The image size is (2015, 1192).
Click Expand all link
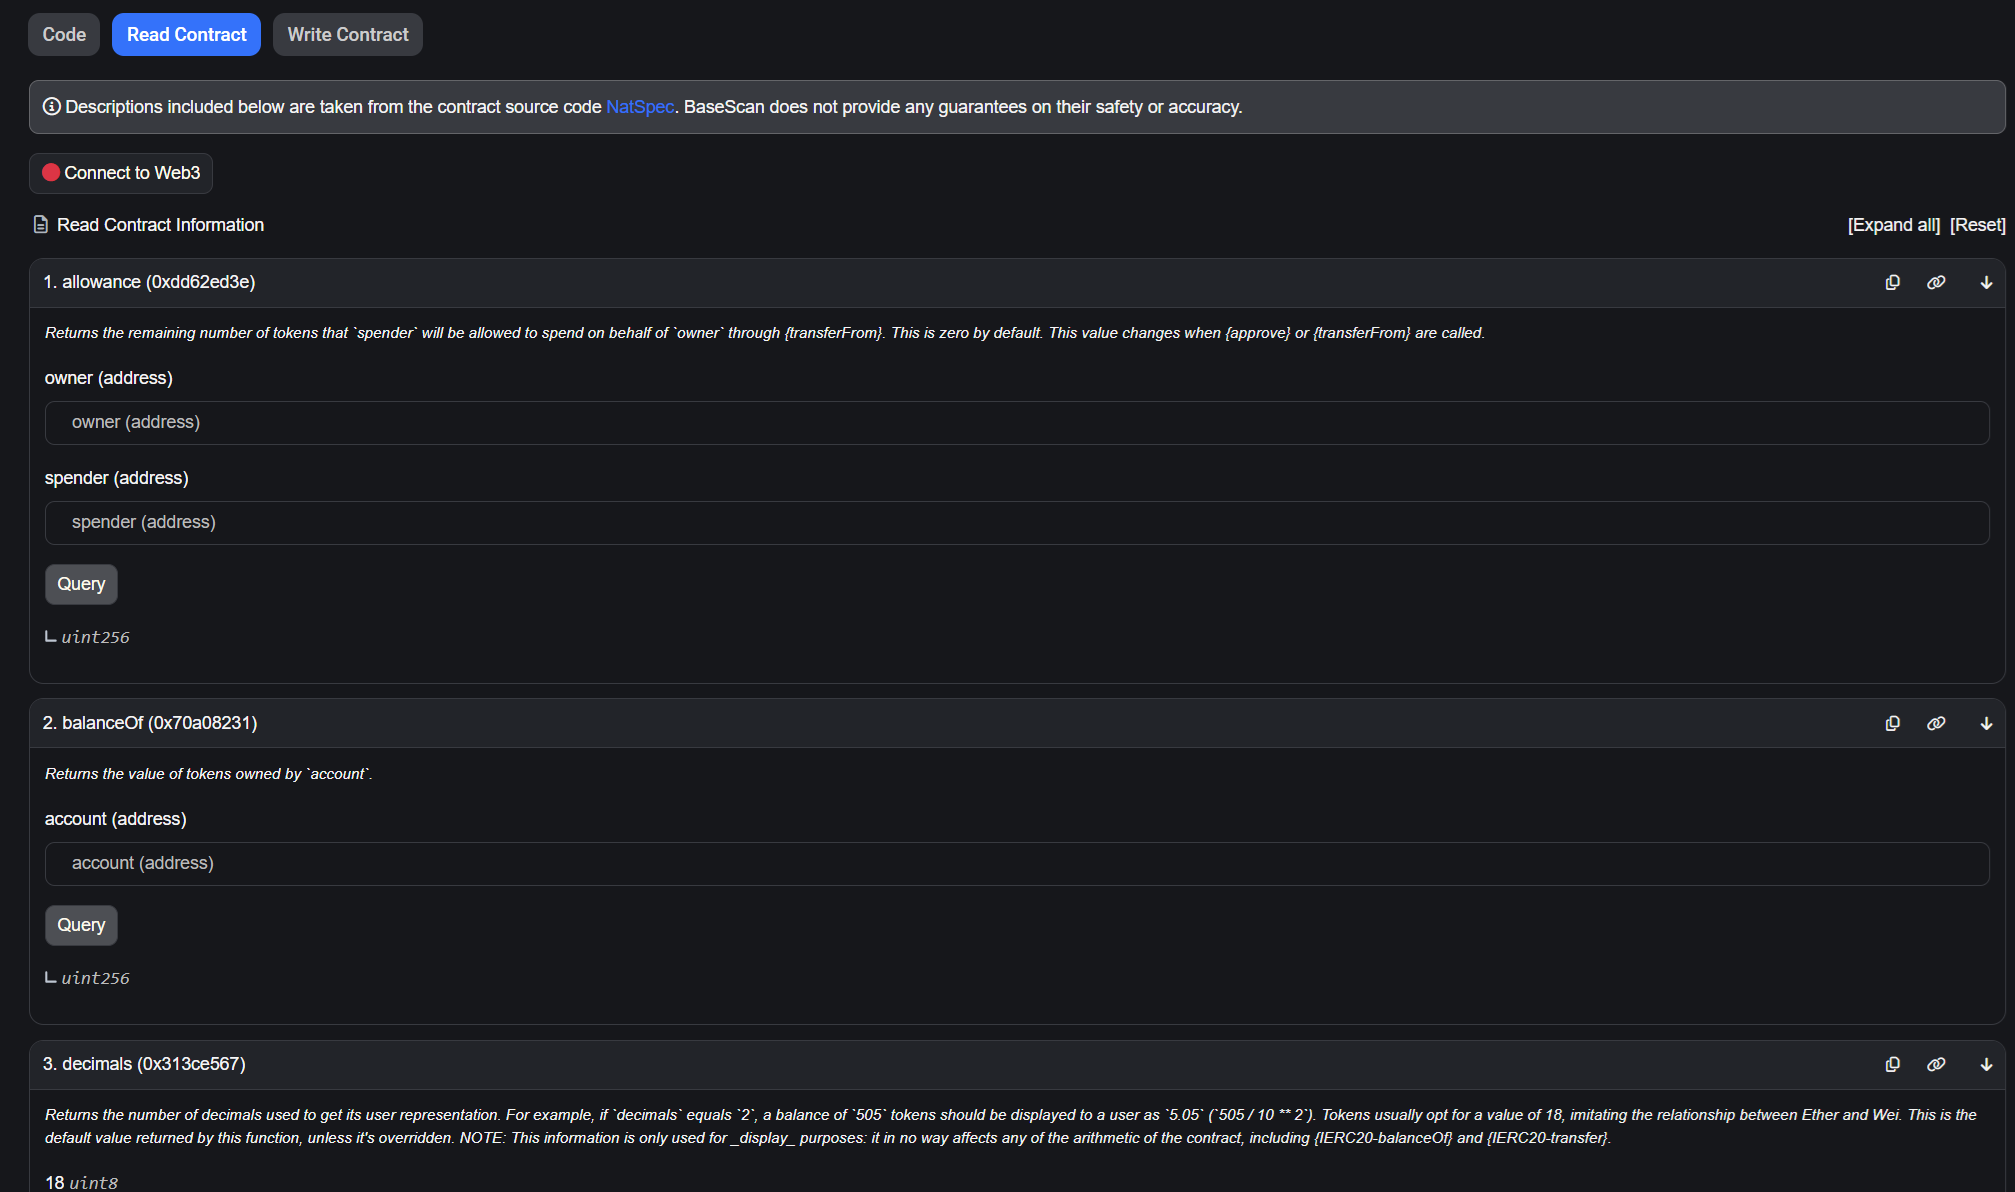pyautogui.click(x=1893, y=225)
